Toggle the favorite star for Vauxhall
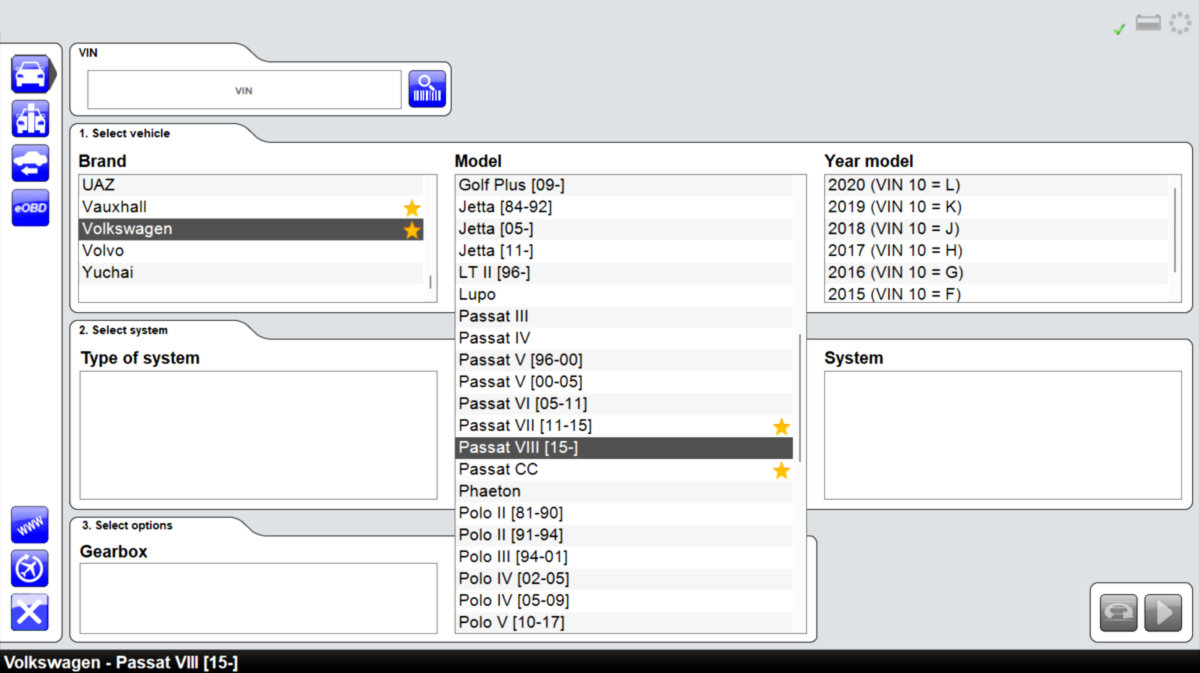 [x=412, y=208]
